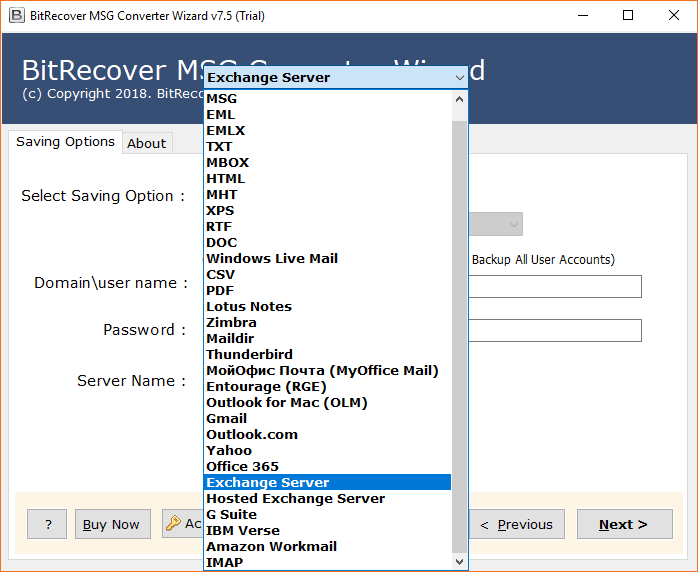Pick Amazon Workmail from the list

(327, 547)
